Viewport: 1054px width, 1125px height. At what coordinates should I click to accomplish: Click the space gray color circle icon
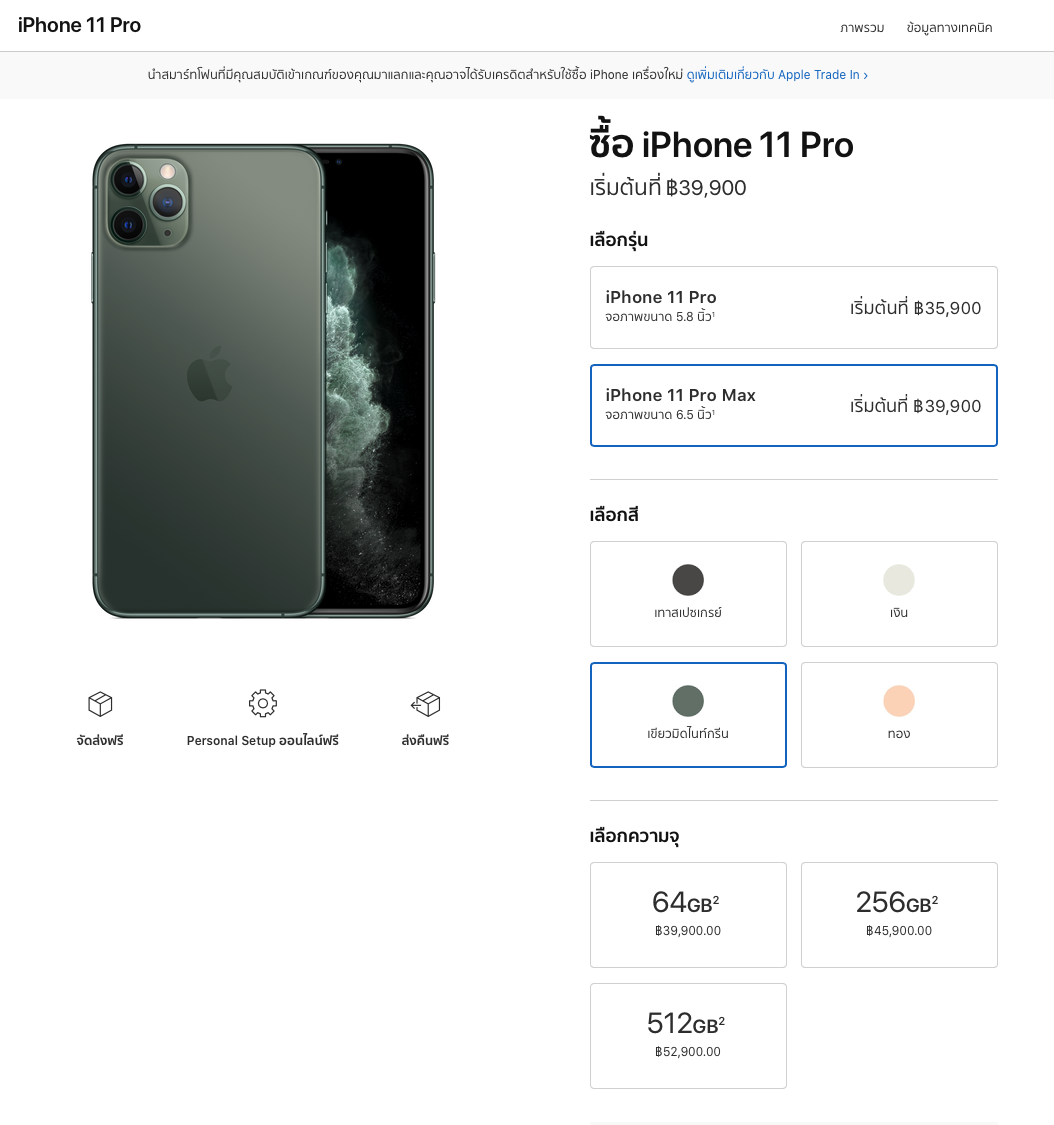(x=687, y=579)
